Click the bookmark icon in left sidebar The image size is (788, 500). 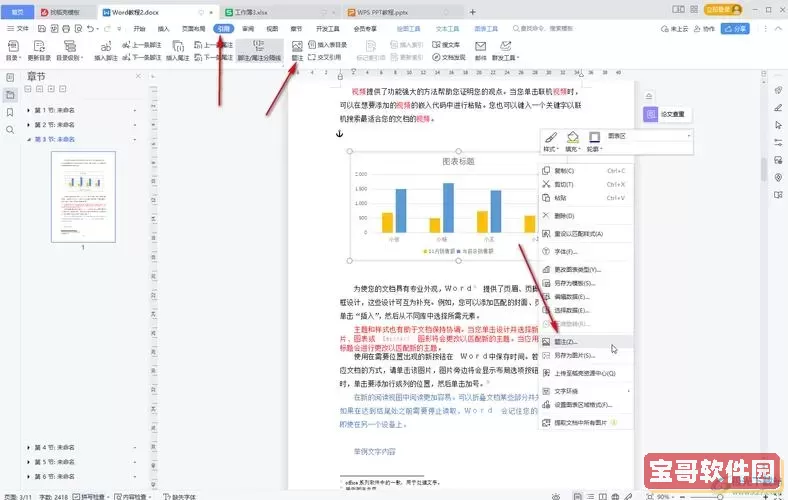pos(10,113)
